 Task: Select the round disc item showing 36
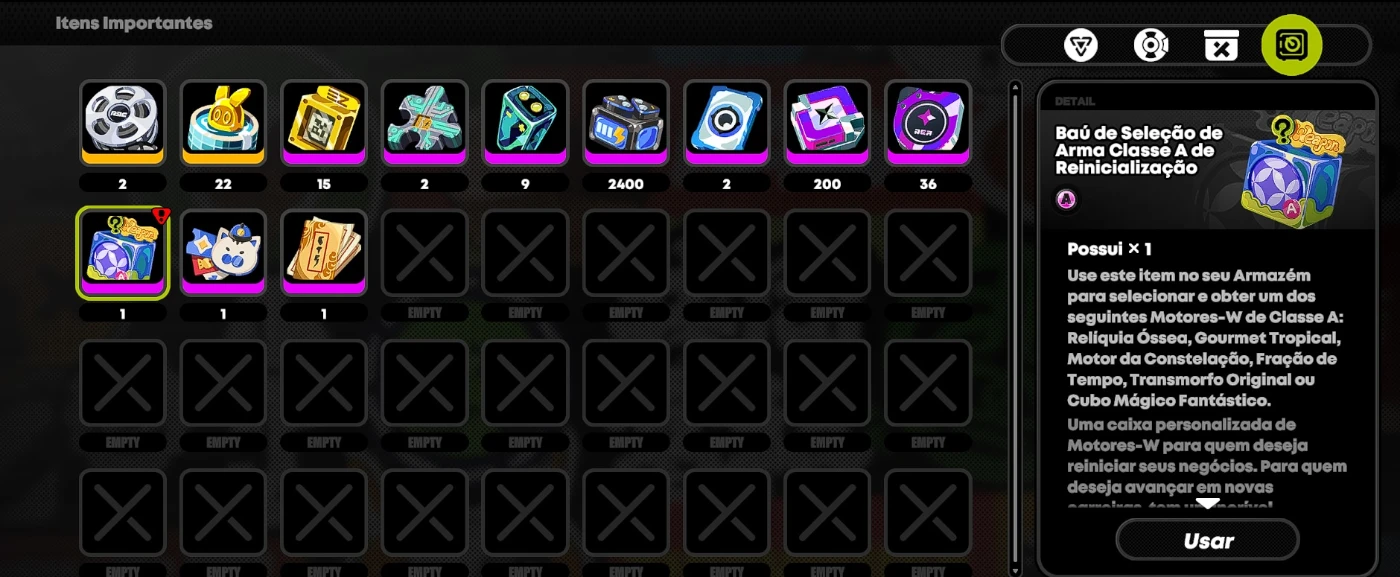[x=928, y=123]
